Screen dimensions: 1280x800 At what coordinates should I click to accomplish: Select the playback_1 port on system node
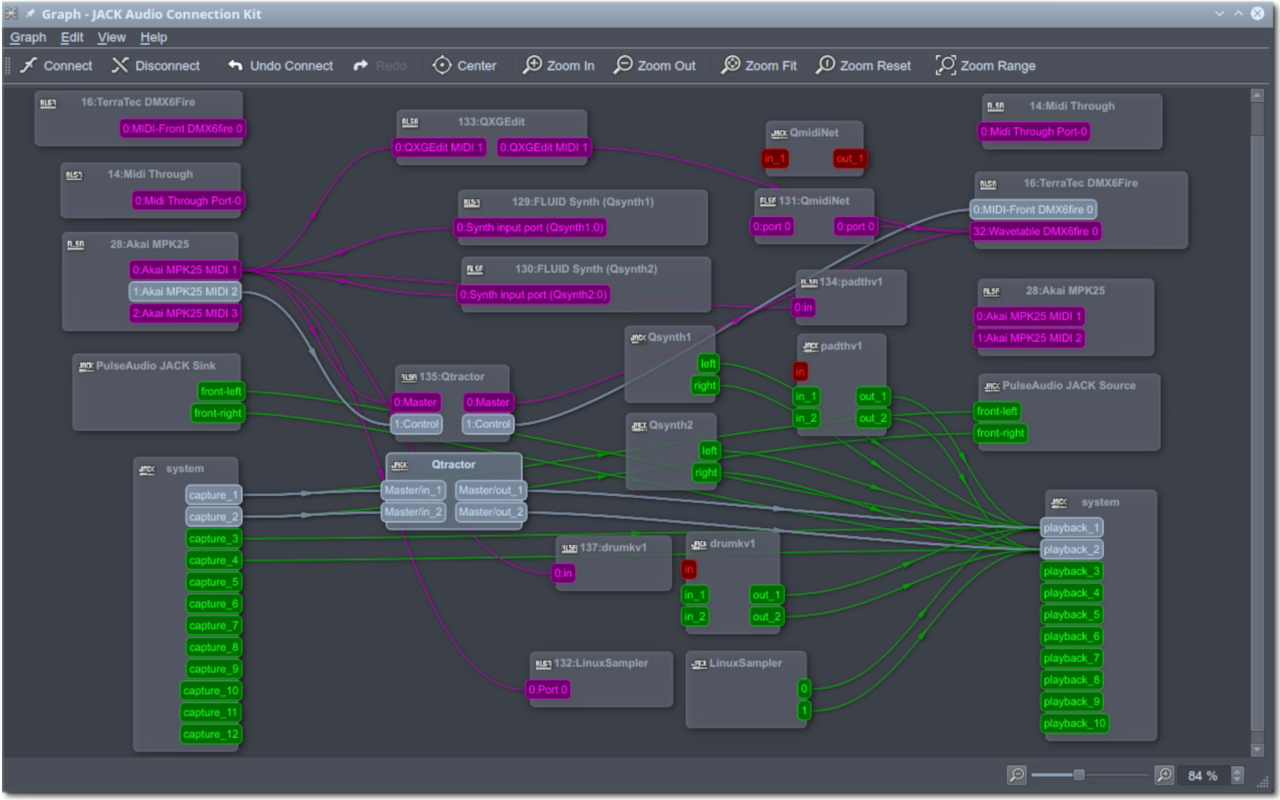click(x=1071, y=527)
